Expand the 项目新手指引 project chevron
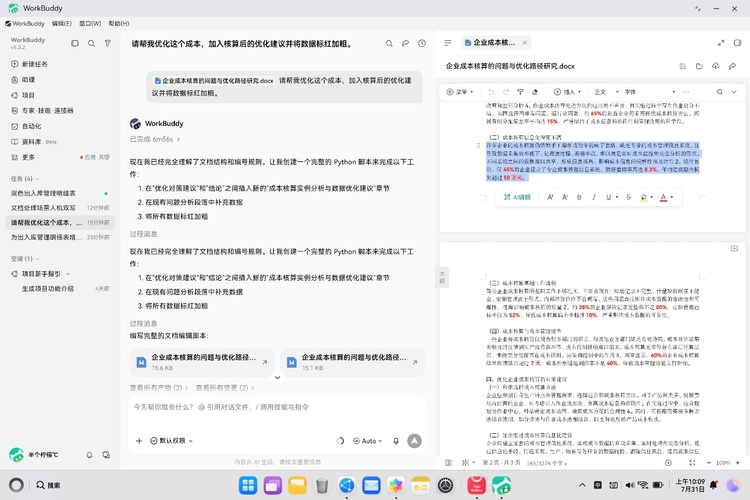Viewport: 750px width, 500px height. pyautogui.click(x=68, y=274)
